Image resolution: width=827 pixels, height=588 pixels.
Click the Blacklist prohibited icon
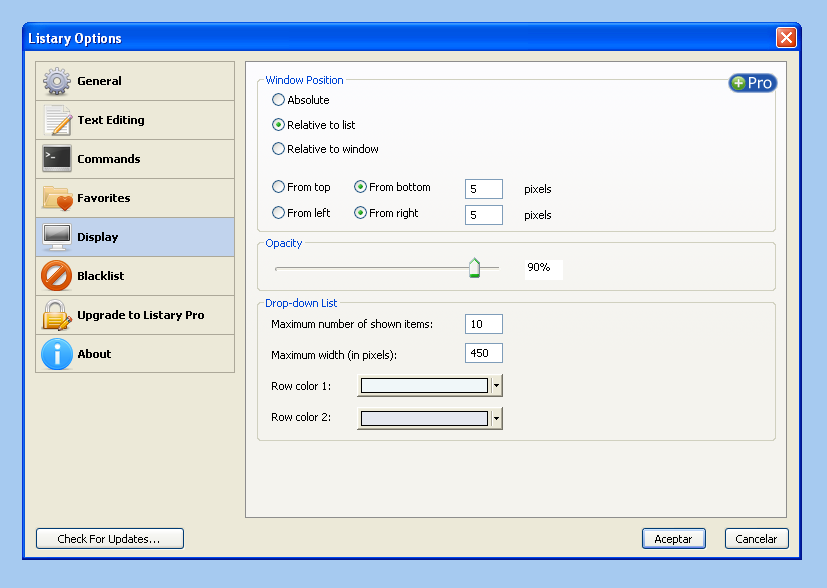[x=56, y=276]
